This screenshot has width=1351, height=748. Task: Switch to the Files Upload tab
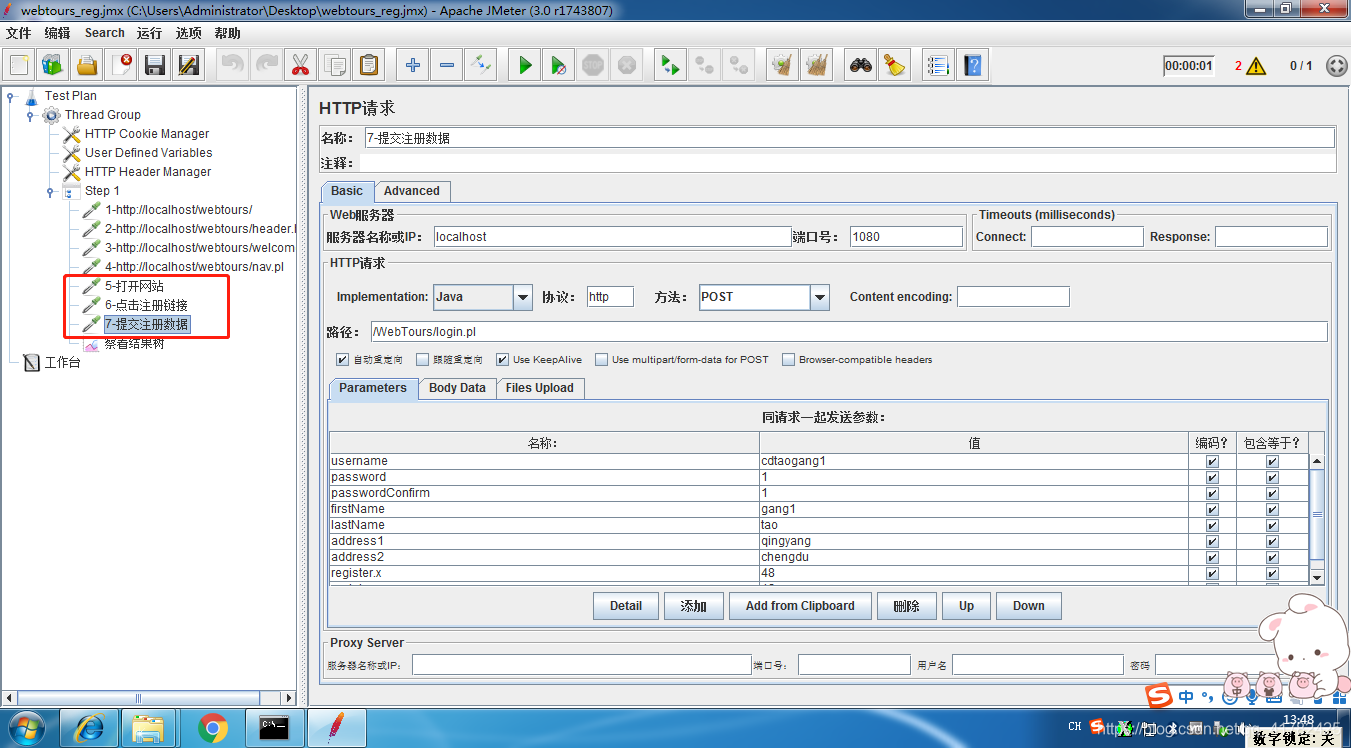(x=540, y=388)
